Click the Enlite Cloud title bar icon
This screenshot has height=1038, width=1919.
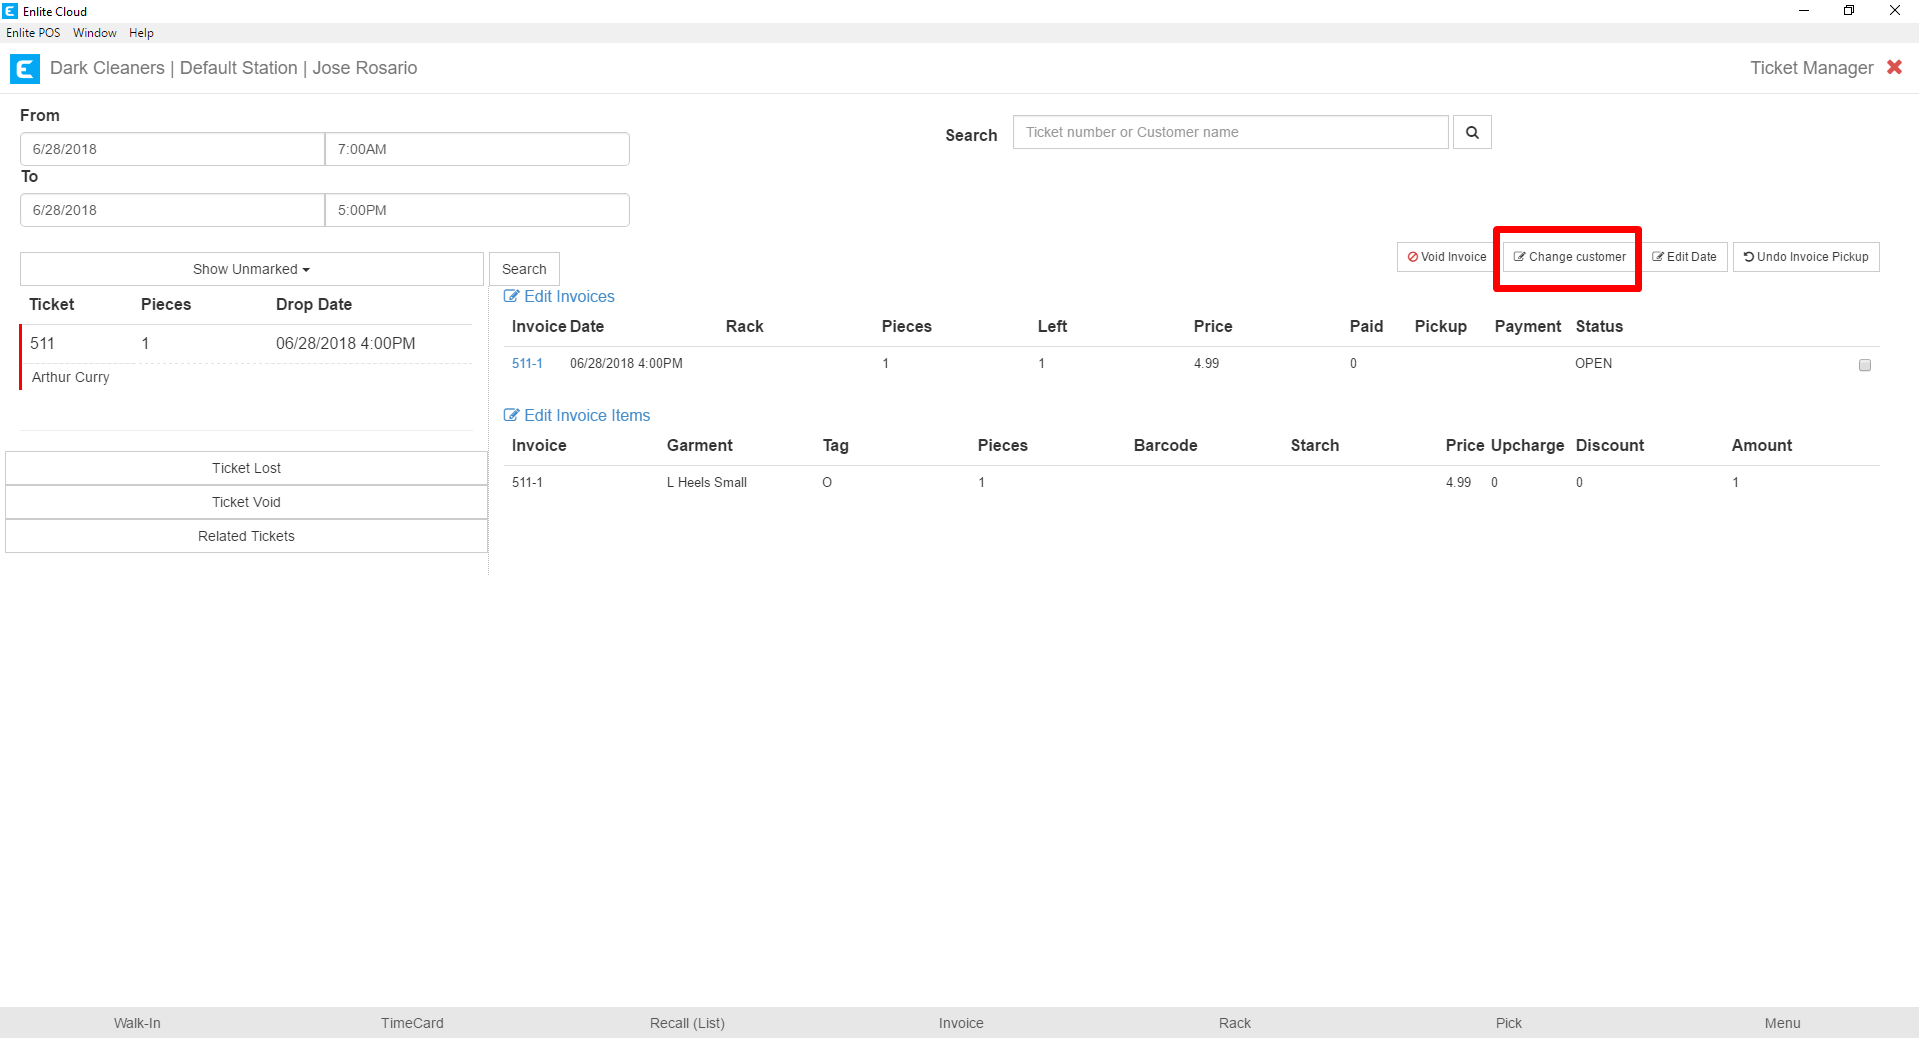10,11
